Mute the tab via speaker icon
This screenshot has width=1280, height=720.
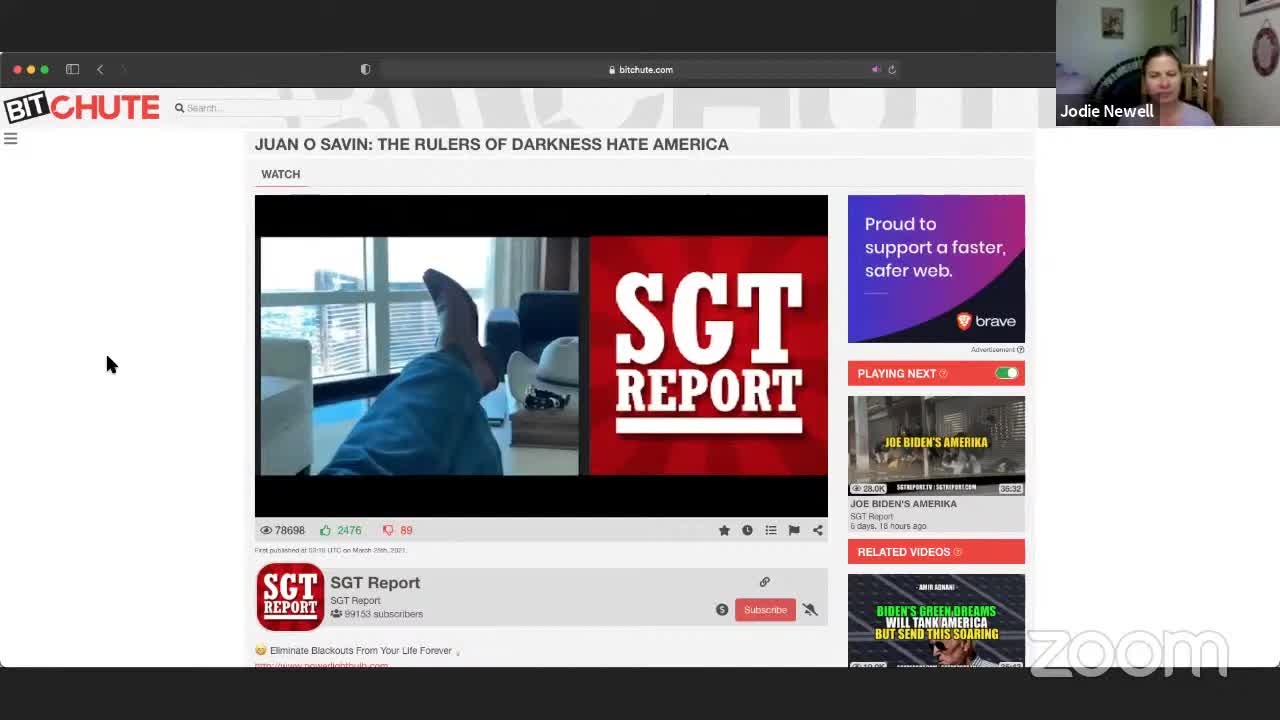pyautogui.click(x=876, y=69)
